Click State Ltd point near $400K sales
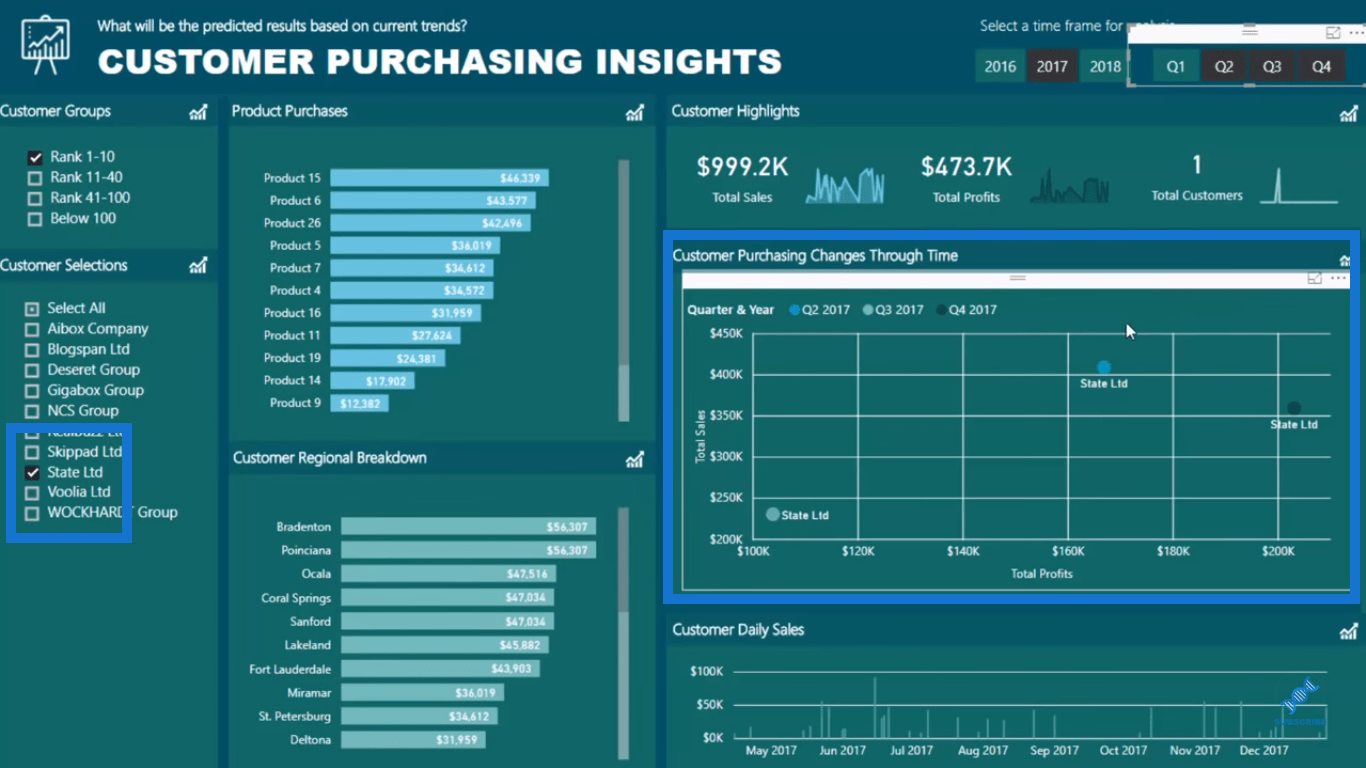Image resolution: width=1366 pixels, height=768 pixels. (x=1104, y=368)
